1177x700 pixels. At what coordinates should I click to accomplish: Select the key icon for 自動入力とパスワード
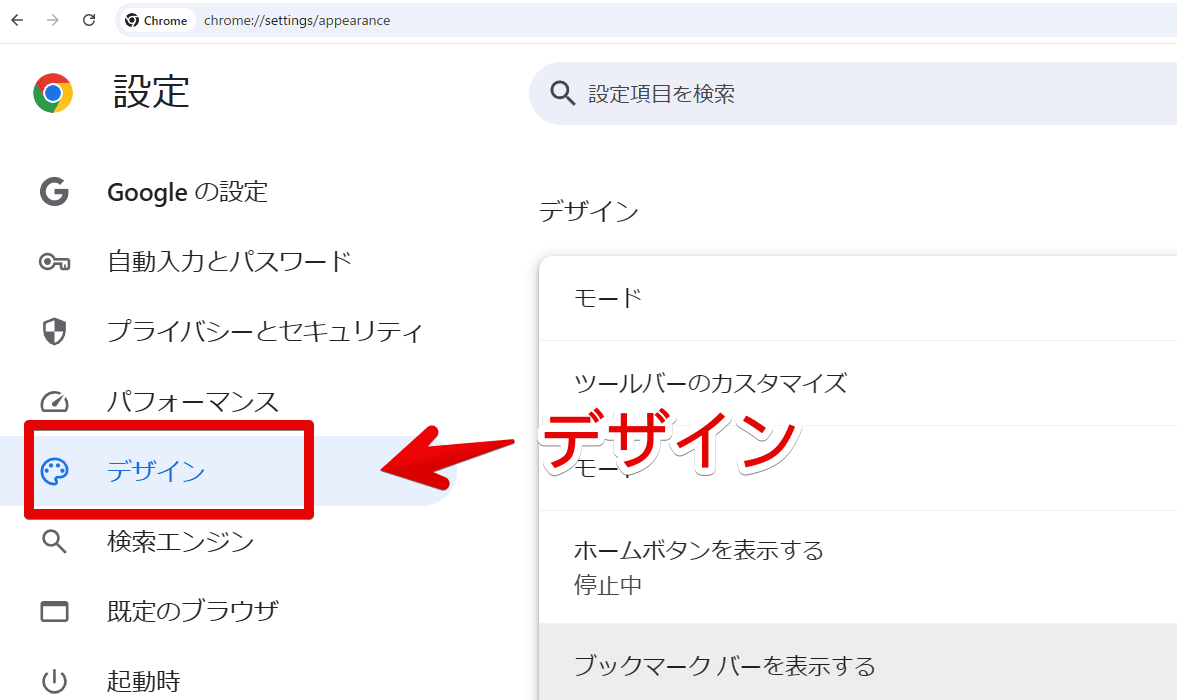[x=54, y=262]
